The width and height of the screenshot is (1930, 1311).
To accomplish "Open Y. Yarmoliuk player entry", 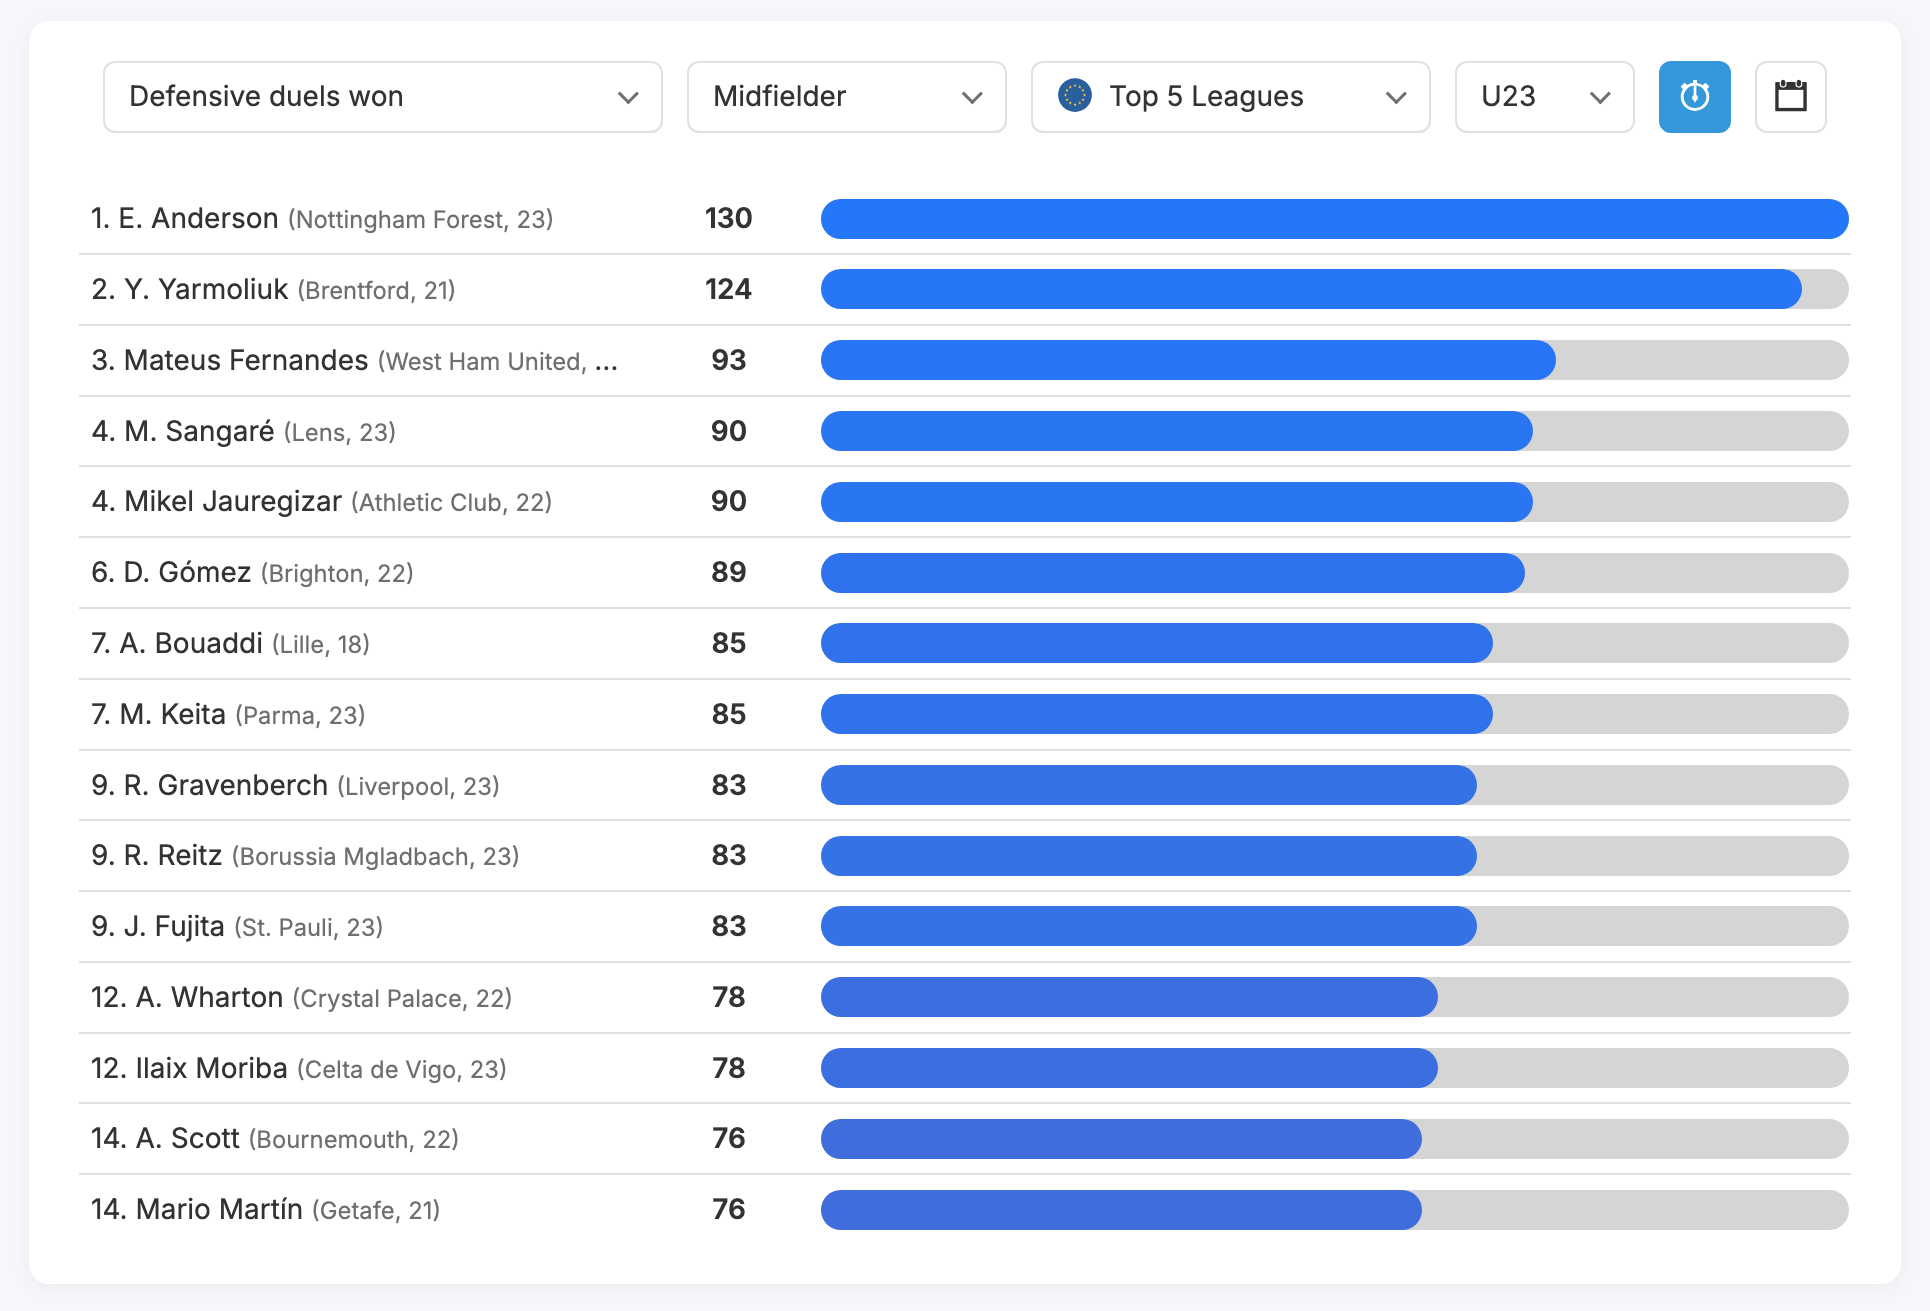I will coord(205,290).
